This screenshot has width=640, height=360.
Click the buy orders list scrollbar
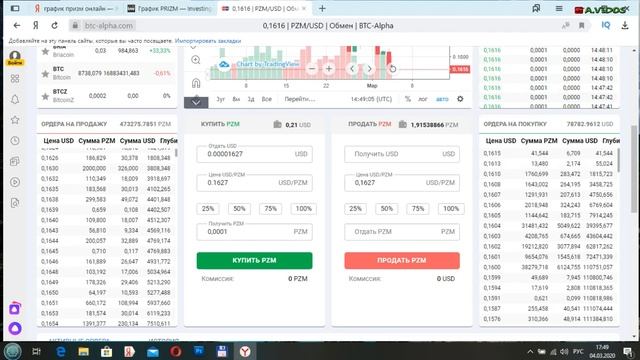tap(618, 160)
